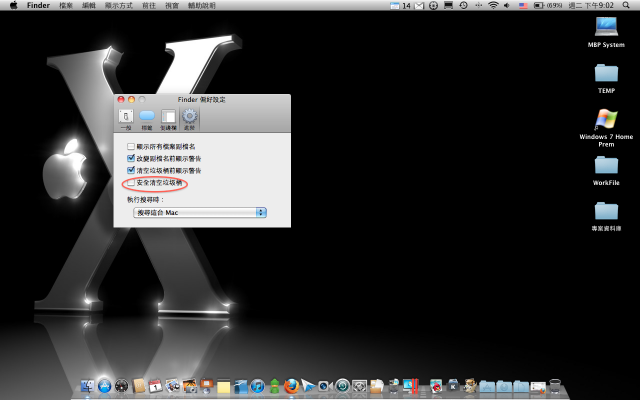The height and width of the screenshot is (400, 640).
Task: Launch Time Machine from the Dock
Action: [x=342, y=386]
